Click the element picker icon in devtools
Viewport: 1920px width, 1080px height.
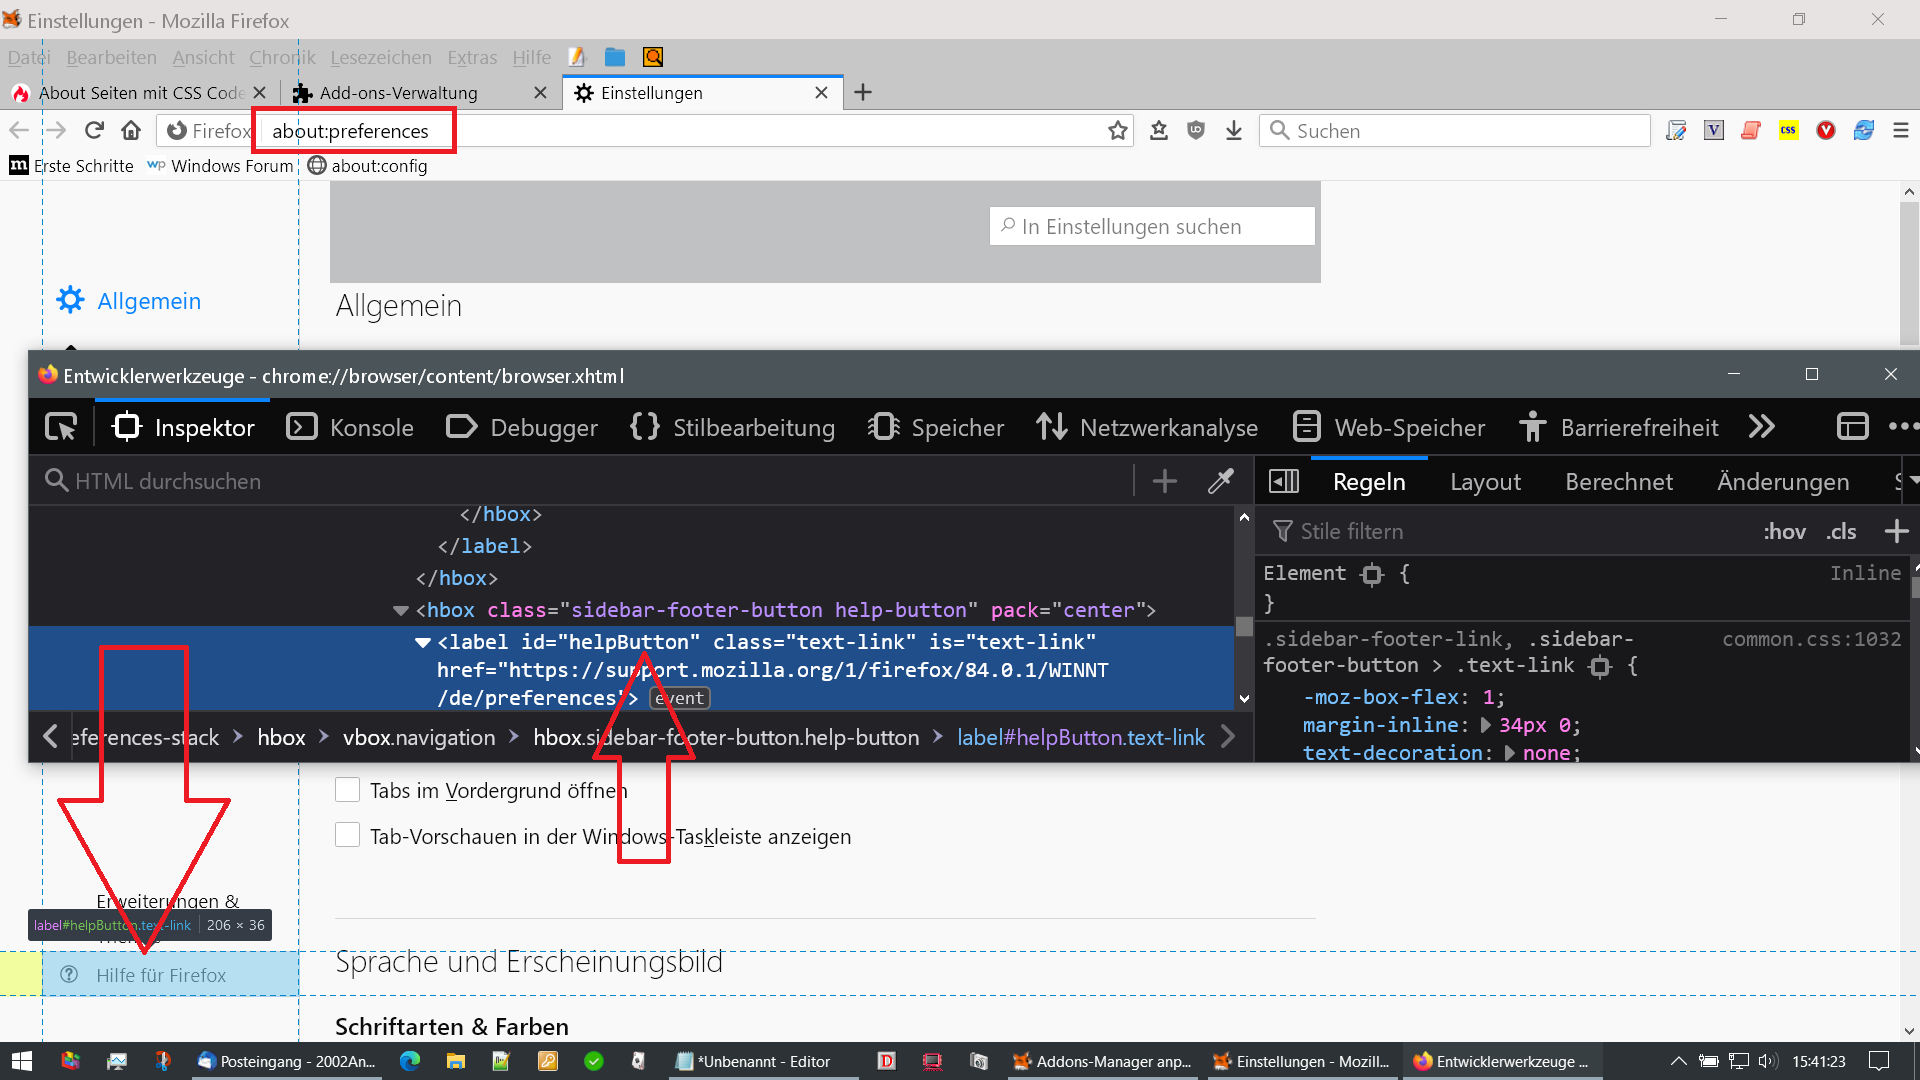(x=61, y=428)
